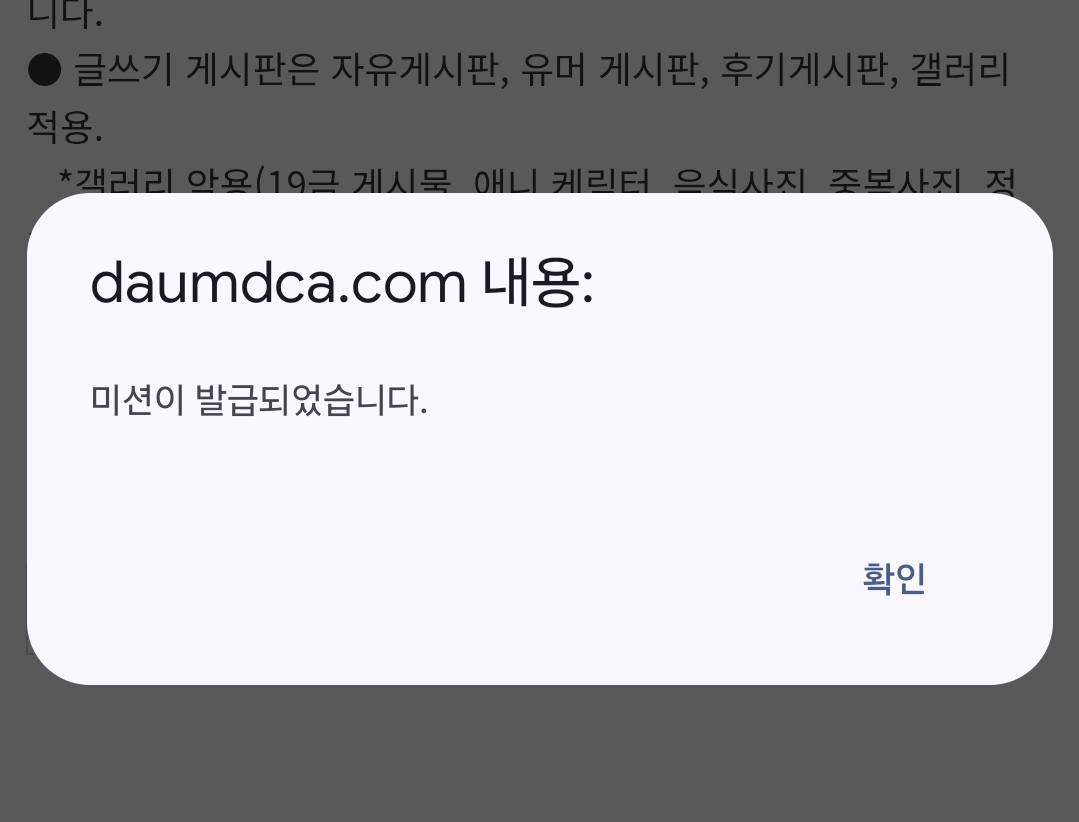Click the 미션이 발급되었습니다. message text
Image resolution: width=1079 pixels, height=822 pixels.
click(259, 400)
